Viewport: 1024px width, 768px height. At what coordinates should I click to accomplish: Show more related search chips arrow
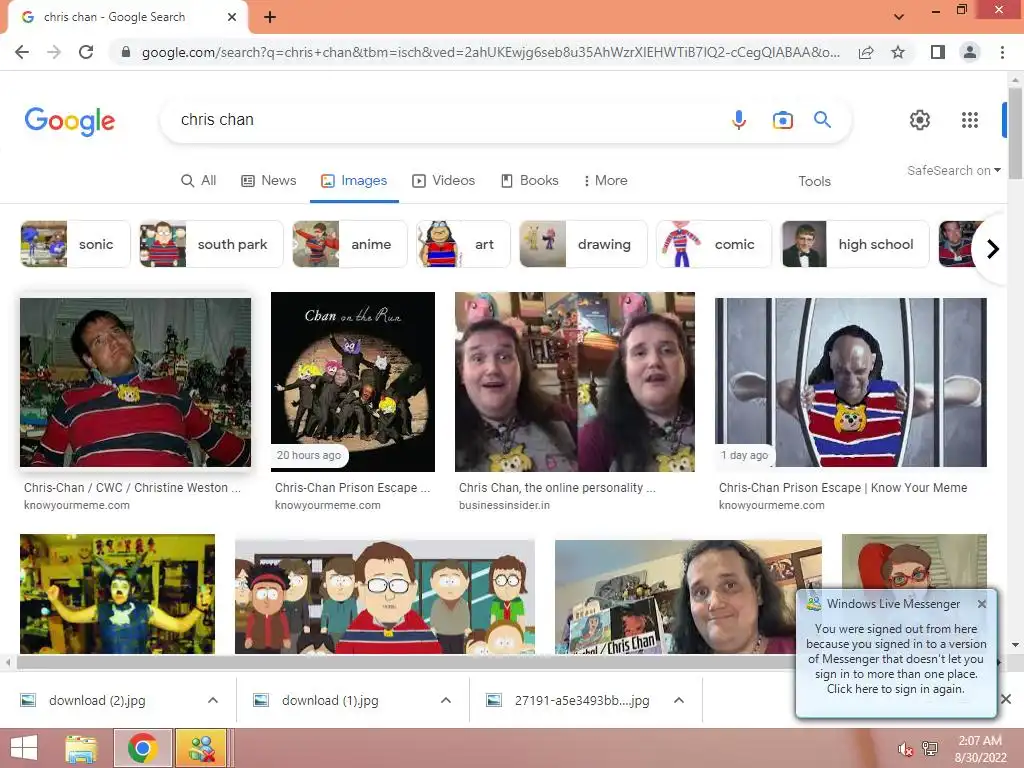click(x=992, y=249)
